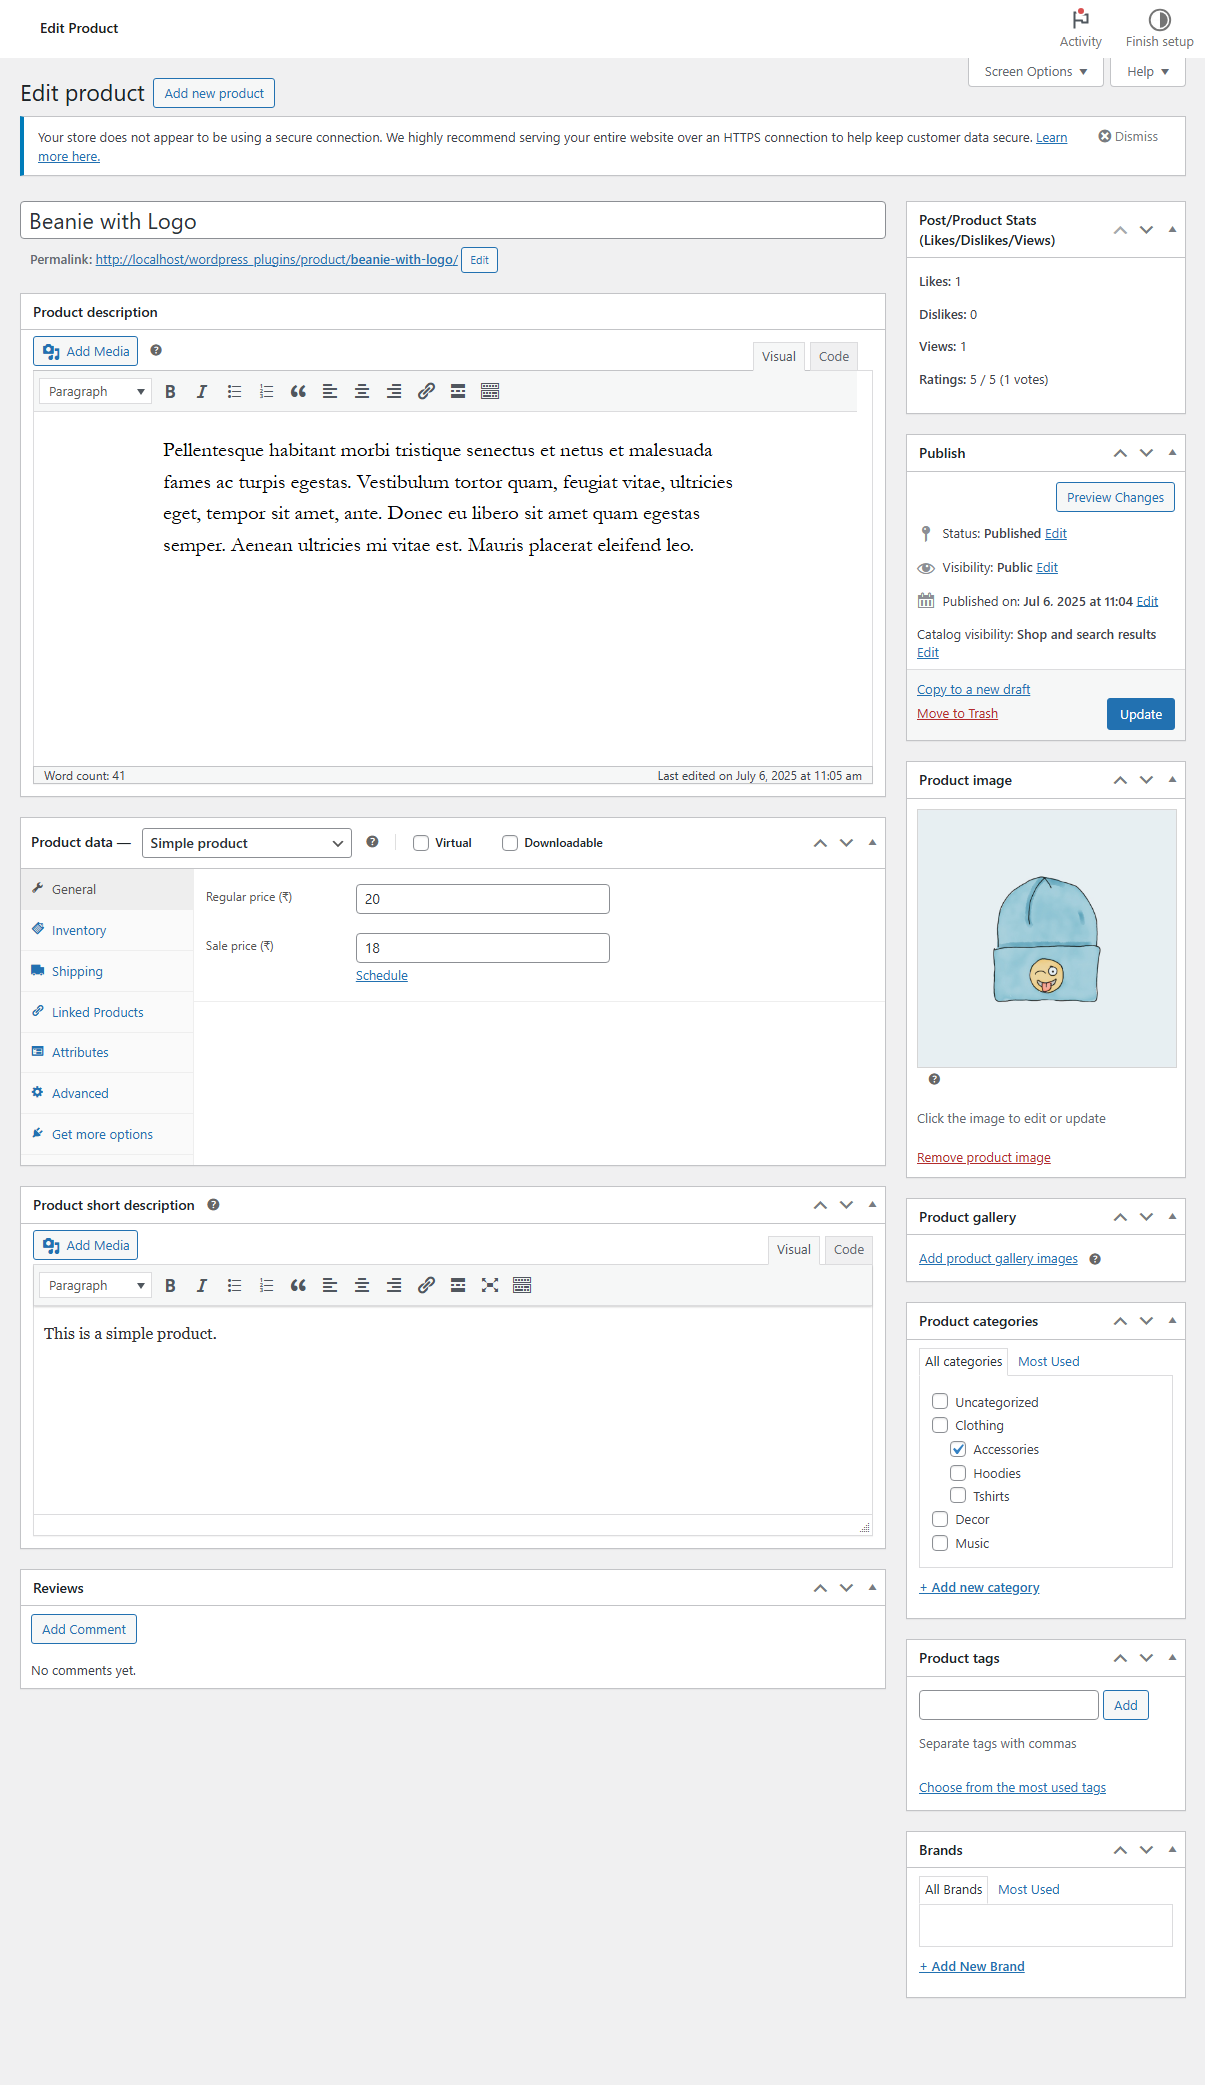Align right in product description editor

(x=394, y=391)
